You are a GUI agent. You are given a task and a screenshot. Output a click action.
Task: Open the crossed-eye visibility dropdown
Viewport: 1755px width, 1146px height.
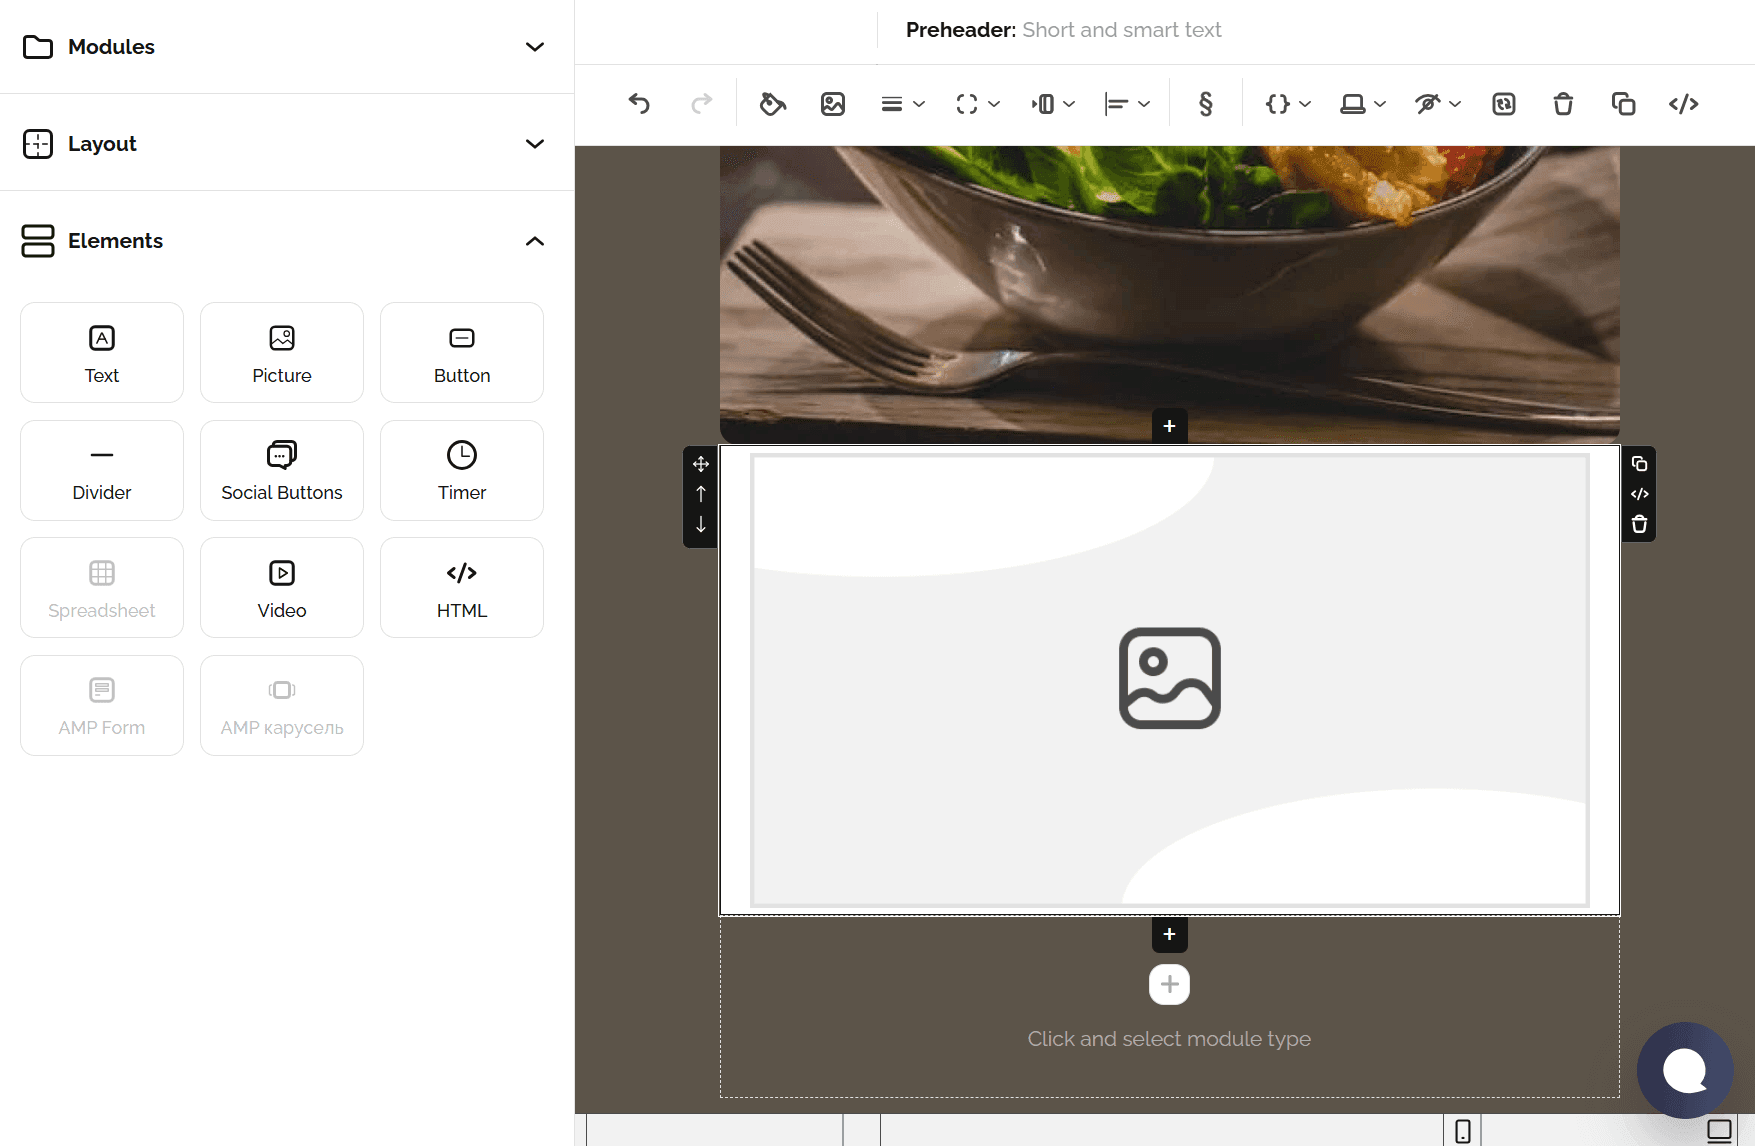pos(1437,104)
